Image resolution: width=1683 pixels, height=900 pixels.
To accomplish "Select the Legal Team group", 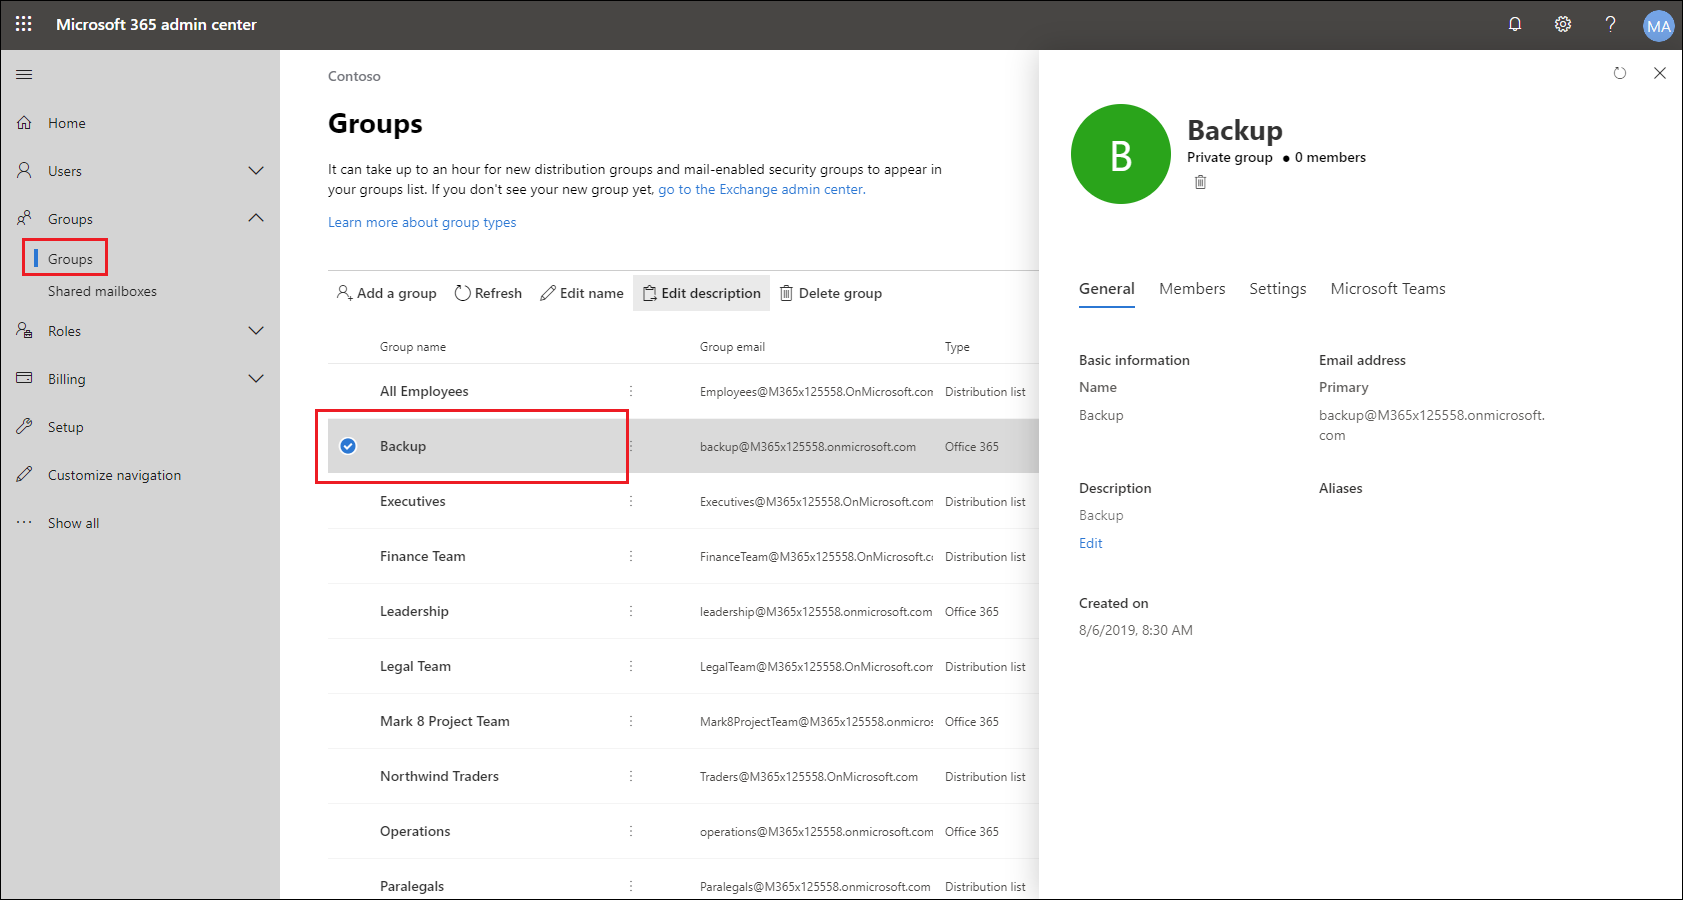I will (x=415, y=666).
